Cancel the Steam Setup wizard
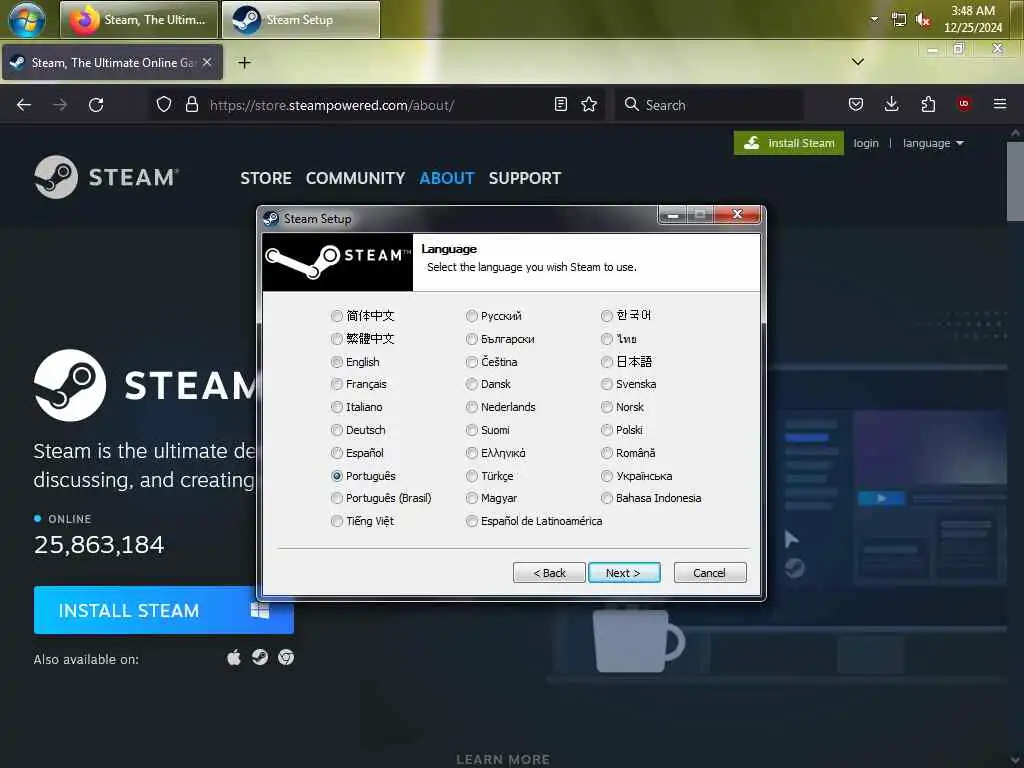The width and height of the screenshot is (1024, 768). (x=710, y=573)
